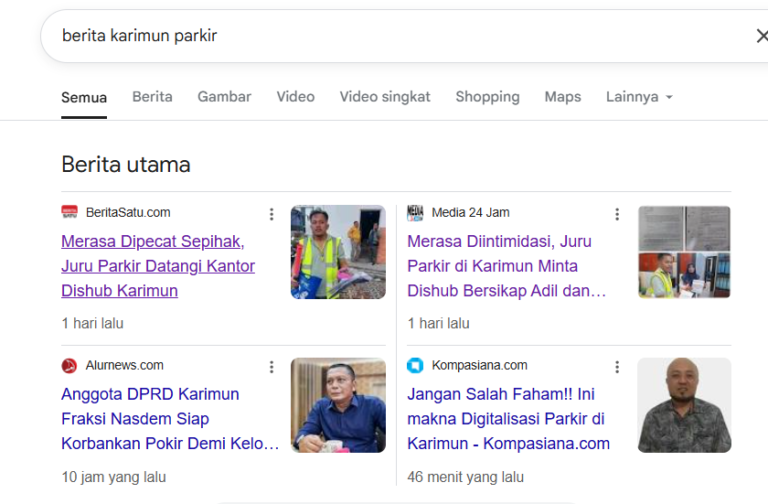Image resolution: width=768 pixels, height=504 pixels.
Task: Click the Kompasiana.com article thumbnail
Action: click(684, 405)
